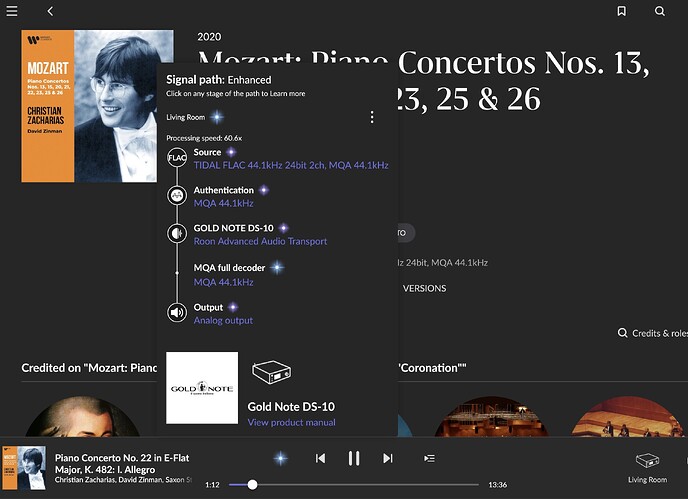688x499 pixels.
Task: Open the play queue icon
Action: (x=430, y=459)
